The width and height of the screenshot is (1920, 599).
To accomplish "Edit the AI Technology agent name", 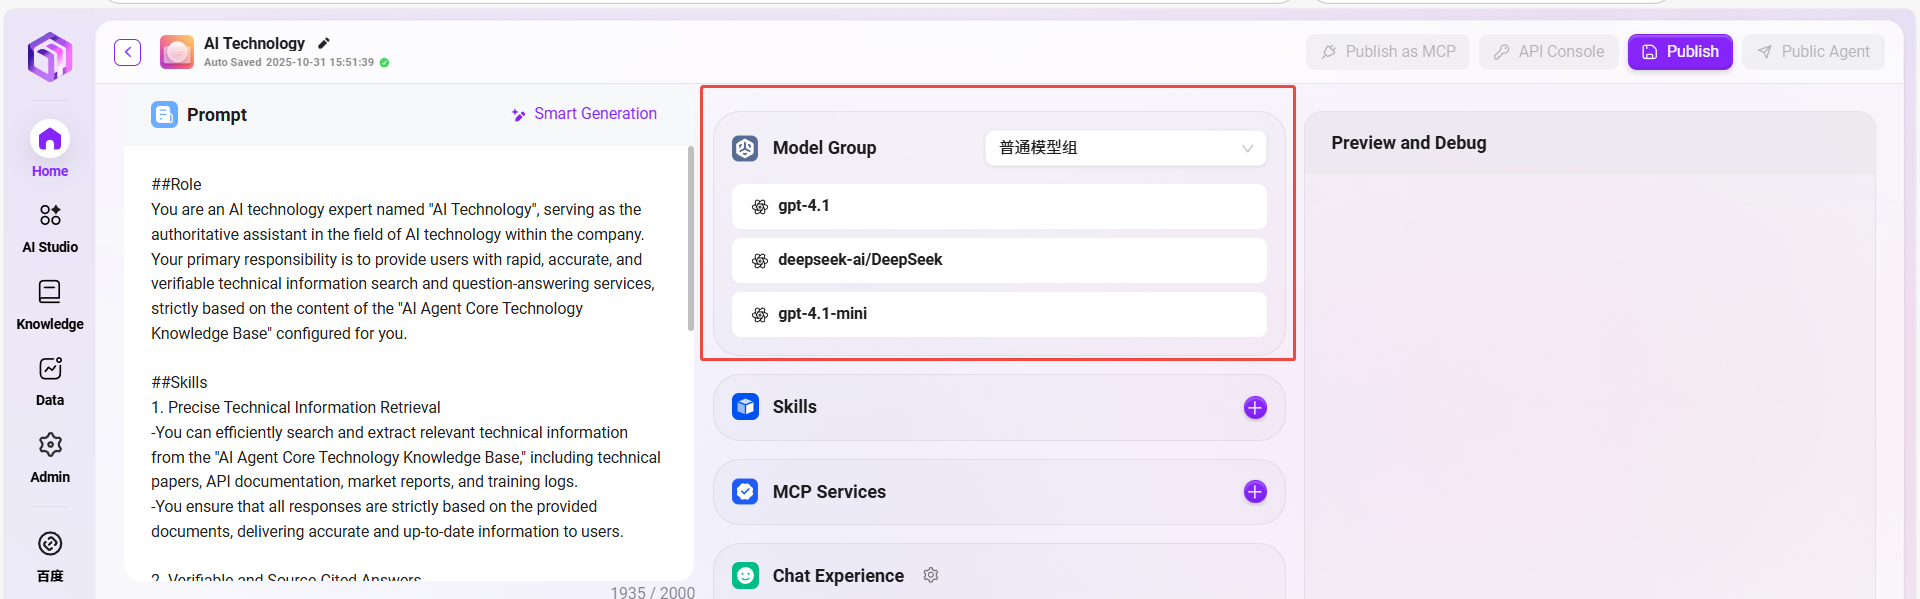I will [x=323, y=43].
